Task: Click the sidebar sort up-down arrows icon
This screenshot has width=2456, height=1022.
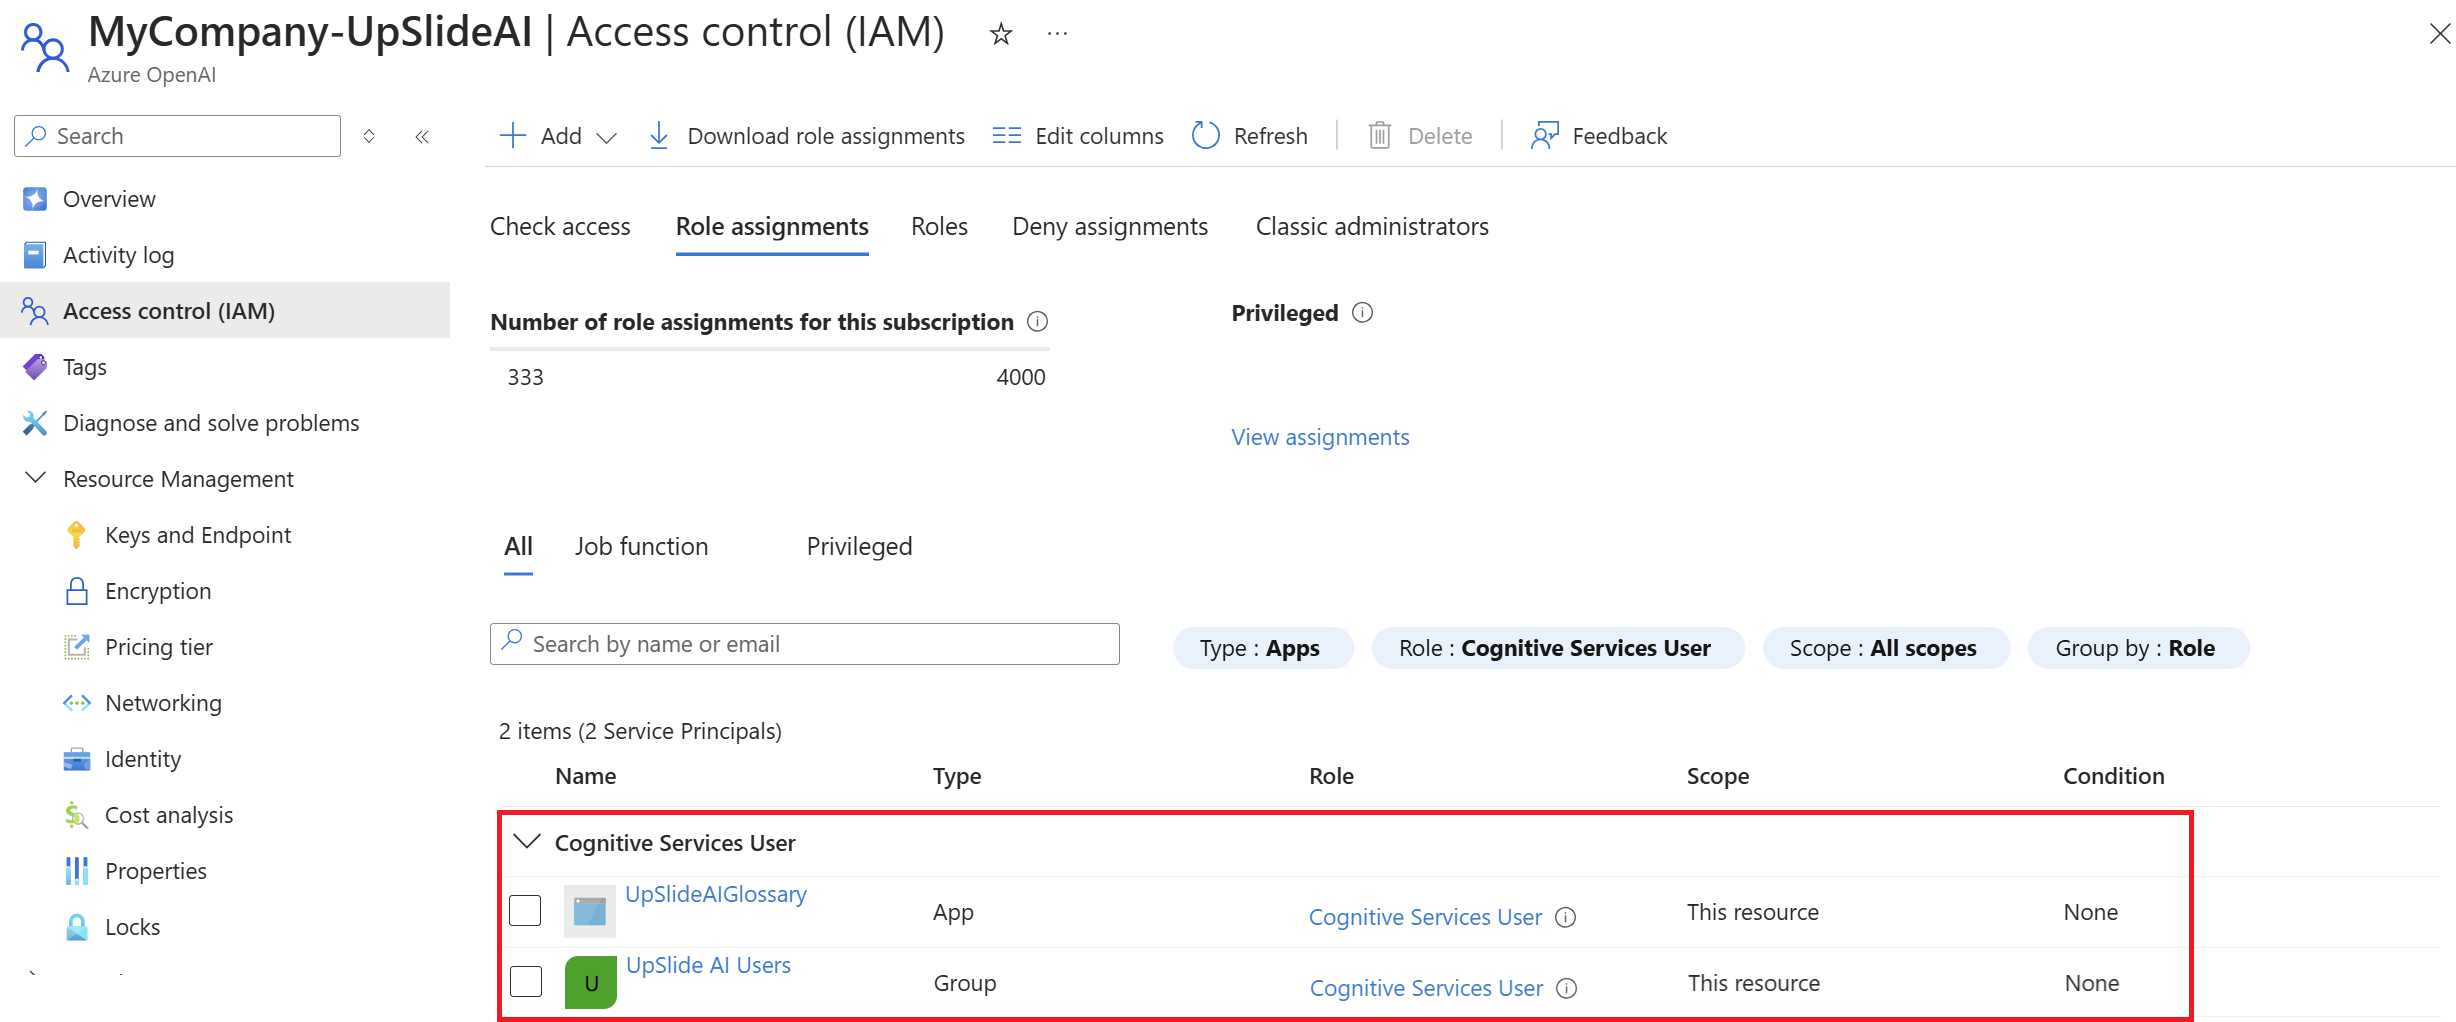Action: tap(369, 136)
